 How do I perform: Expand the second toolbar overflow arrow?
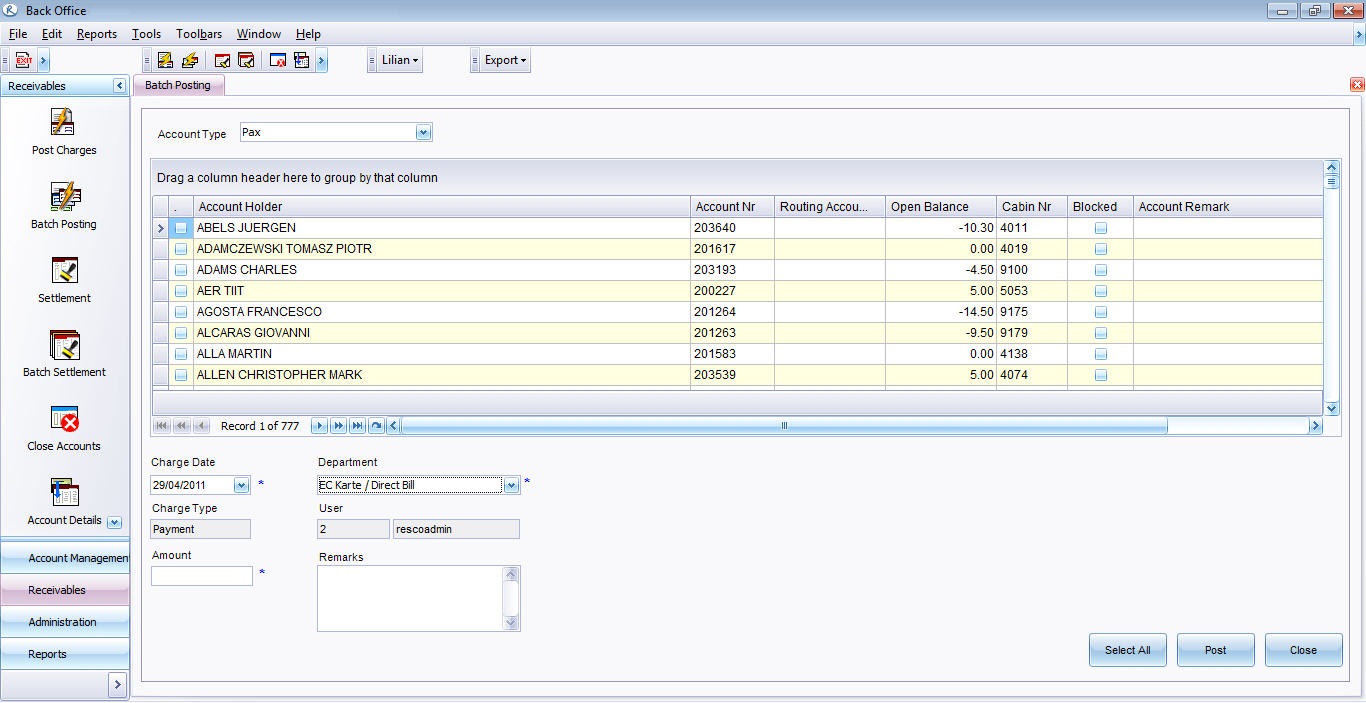coord(321,60)
